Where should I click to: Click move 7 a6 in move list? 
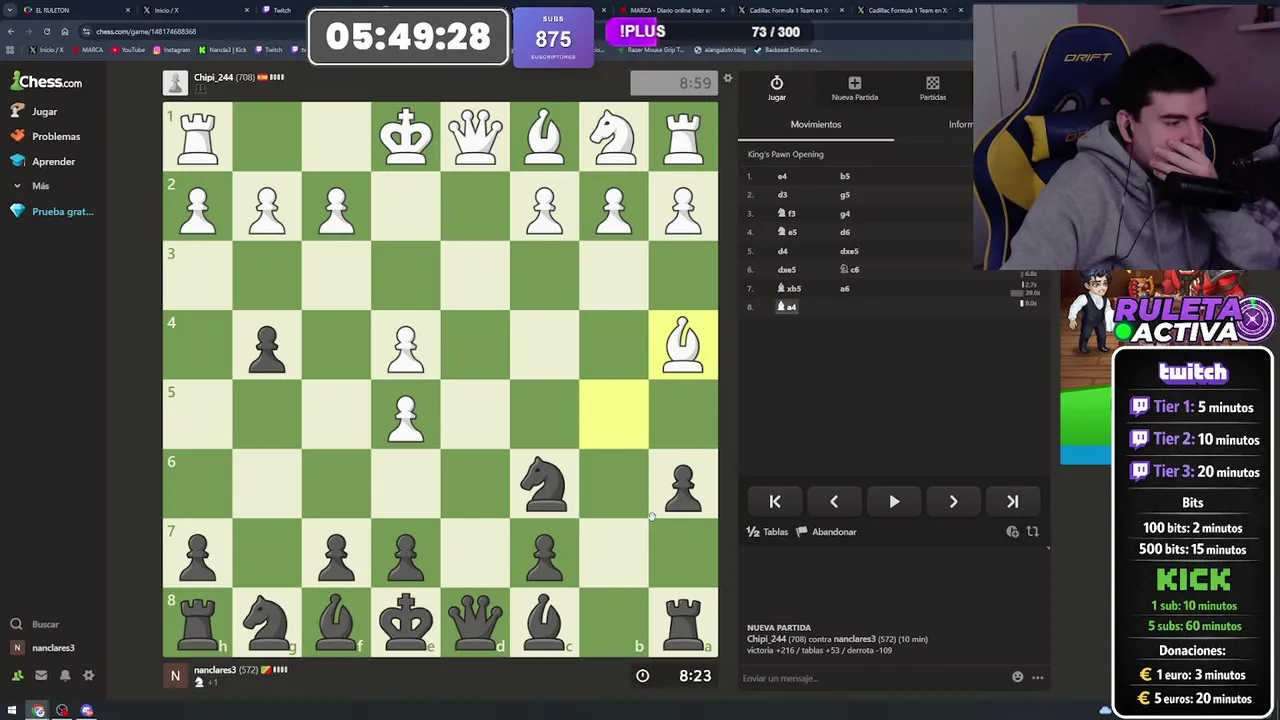coord(845,288)
